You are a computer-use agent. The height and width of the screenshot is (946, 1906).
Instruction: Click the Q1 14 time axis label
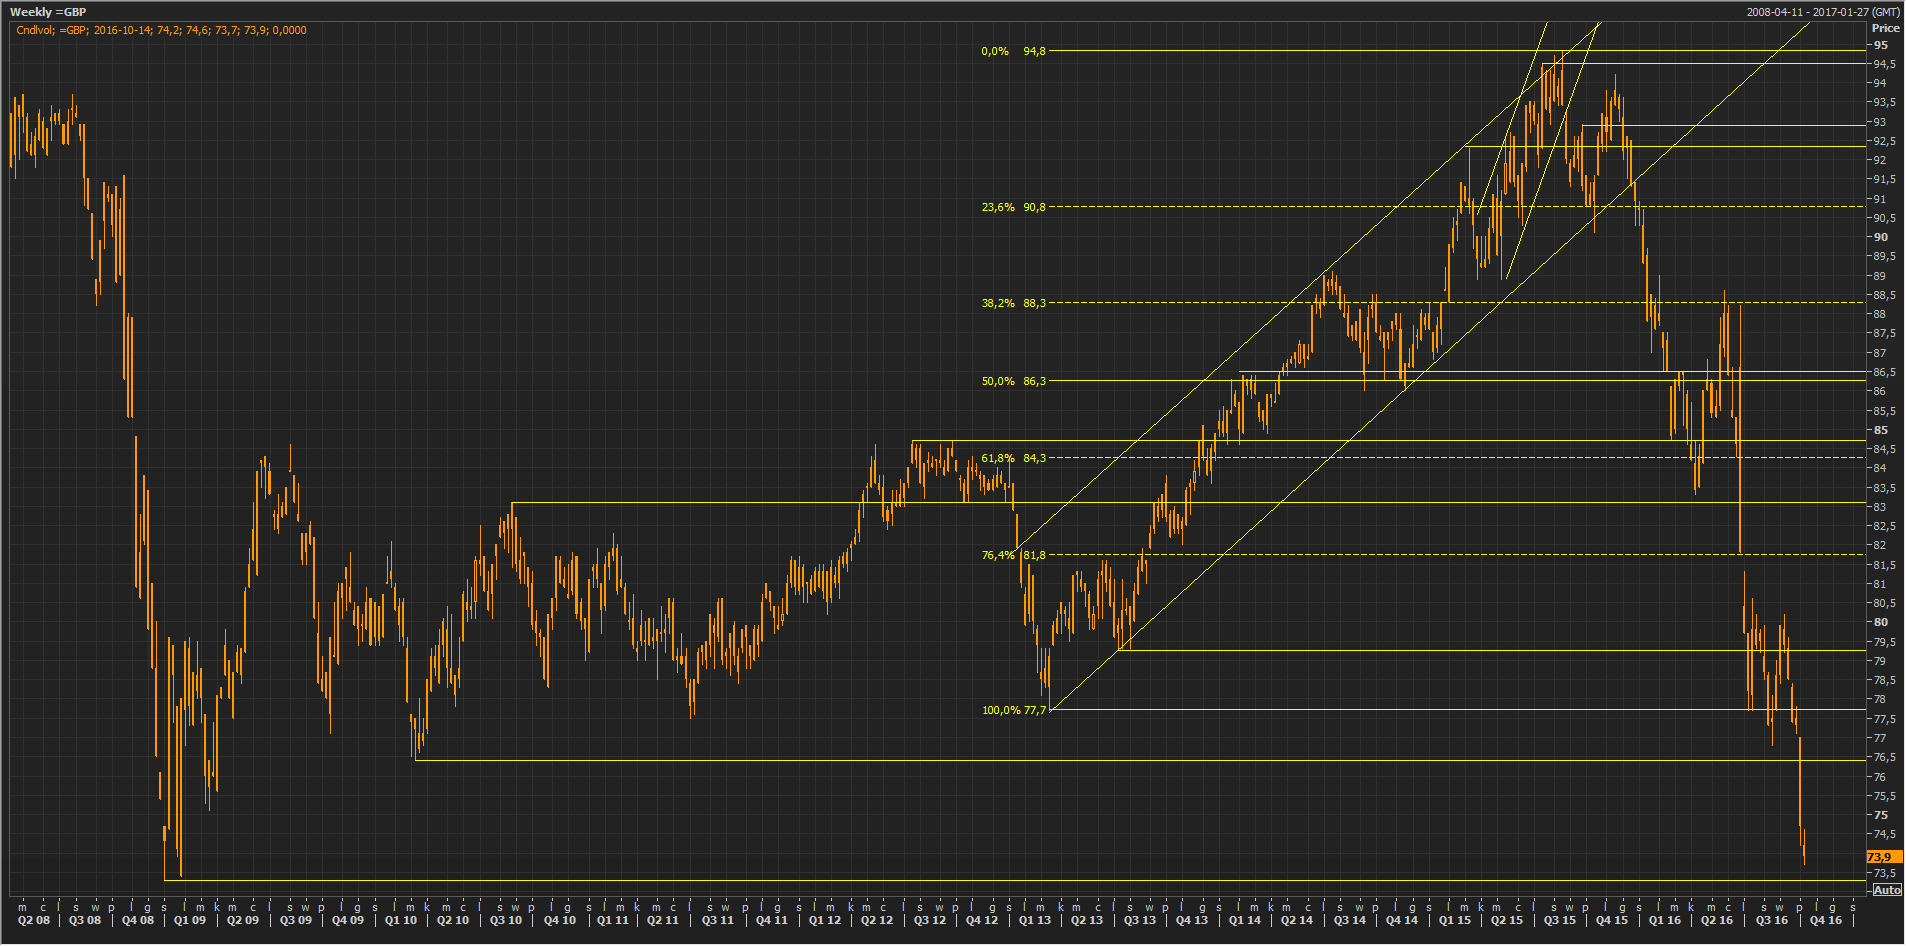click(x=1244, y=920)
